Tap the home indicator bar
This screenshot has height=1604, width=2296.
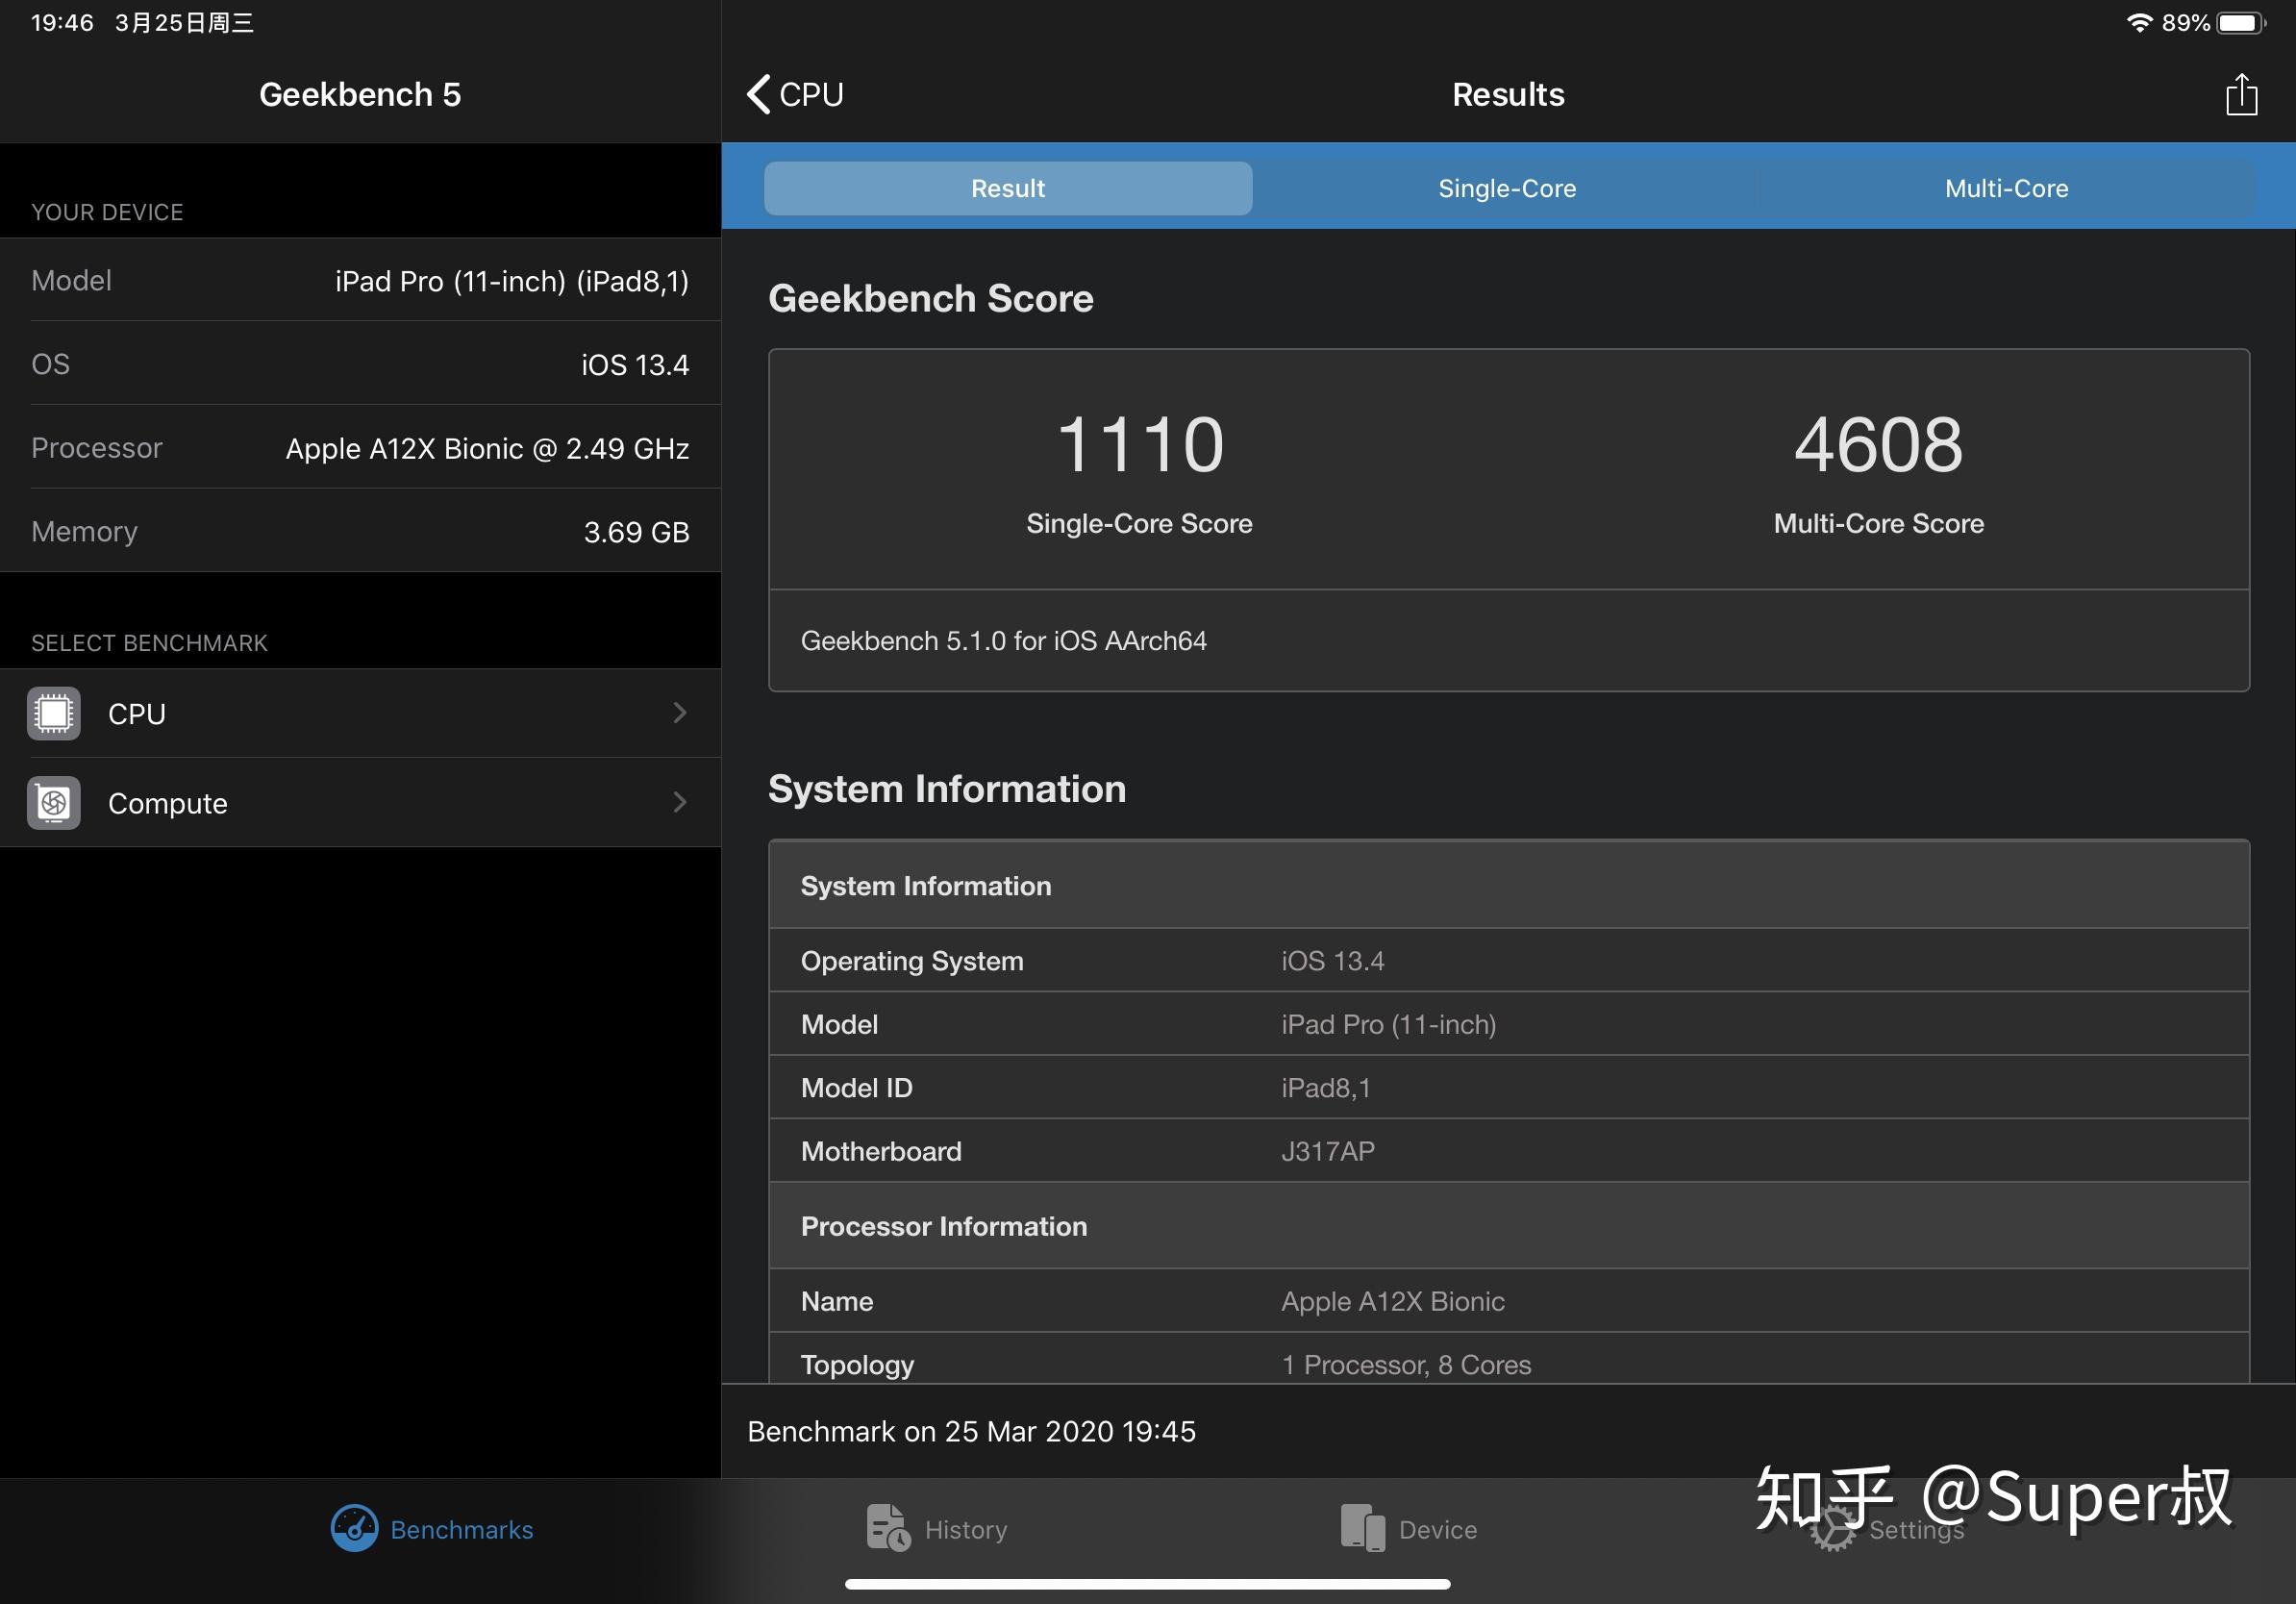point(1147,1584)
